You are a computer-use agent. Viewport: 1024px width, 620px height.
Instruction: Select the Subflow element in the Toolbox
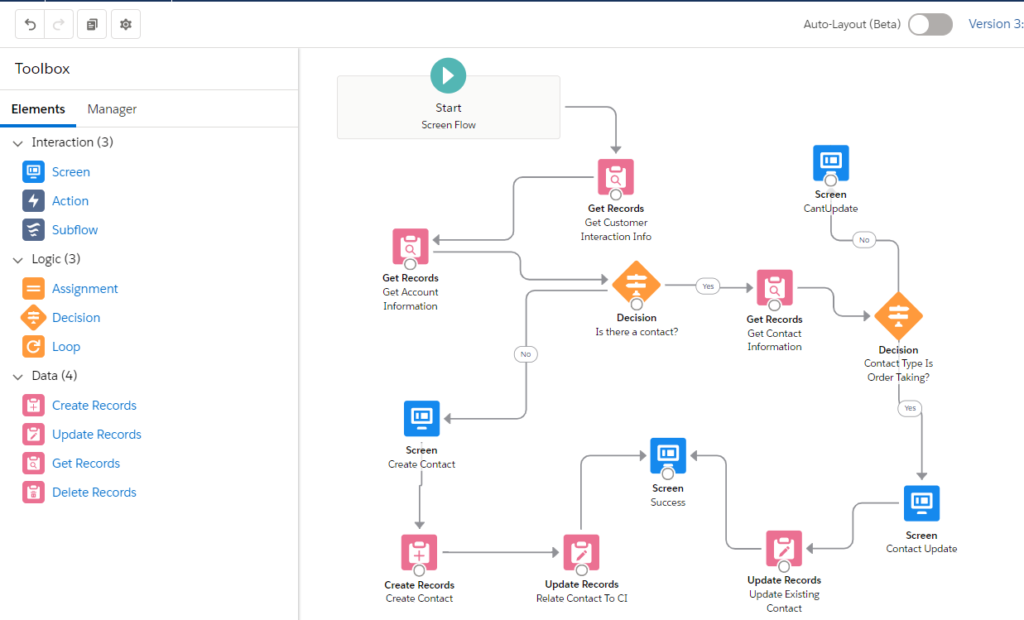point(72,229)
